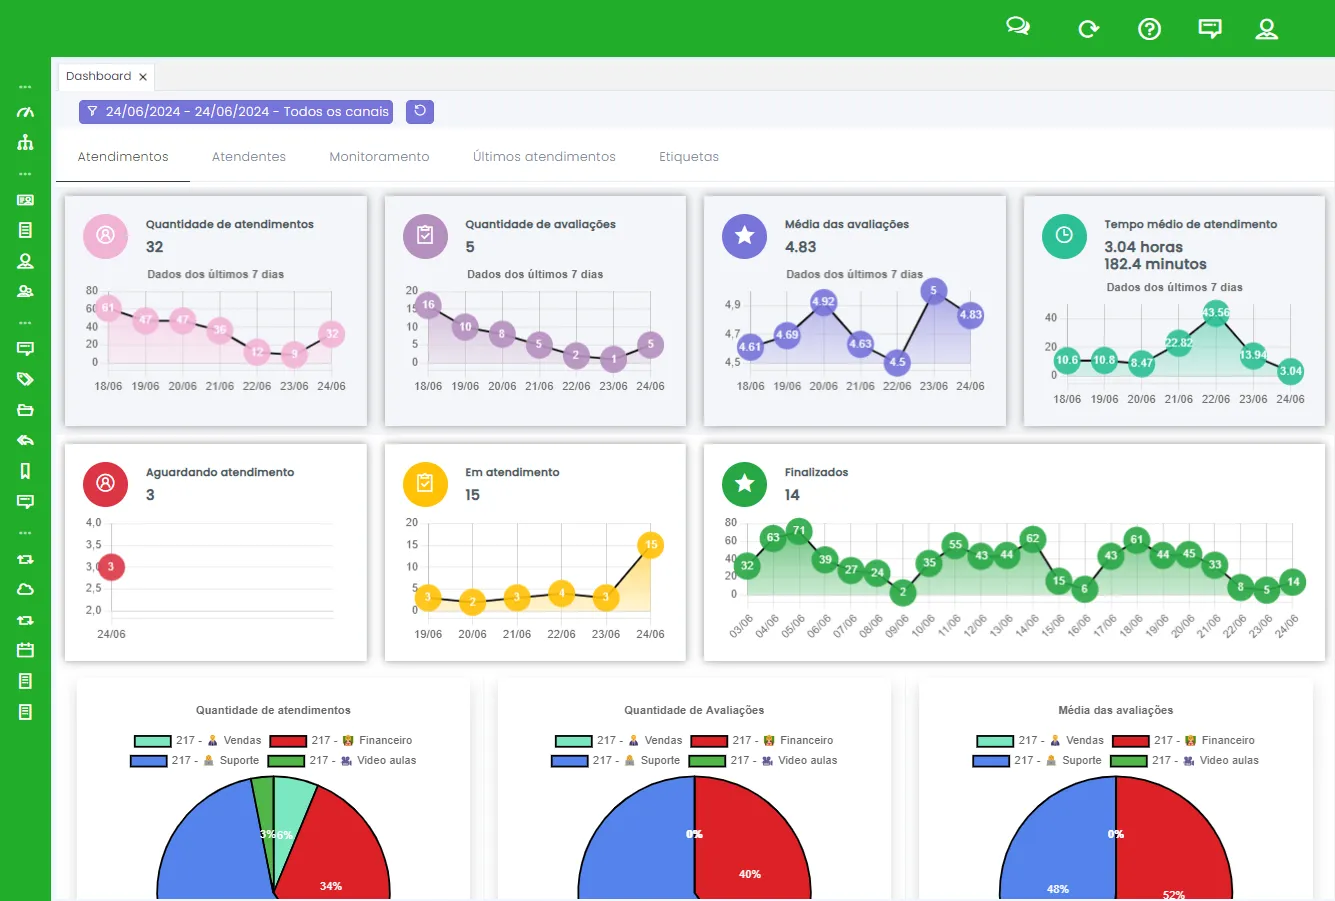The height and width of the screenshot is (901, 1335).
Task: Open the cloud icon in sidebar
Action: 26,589
